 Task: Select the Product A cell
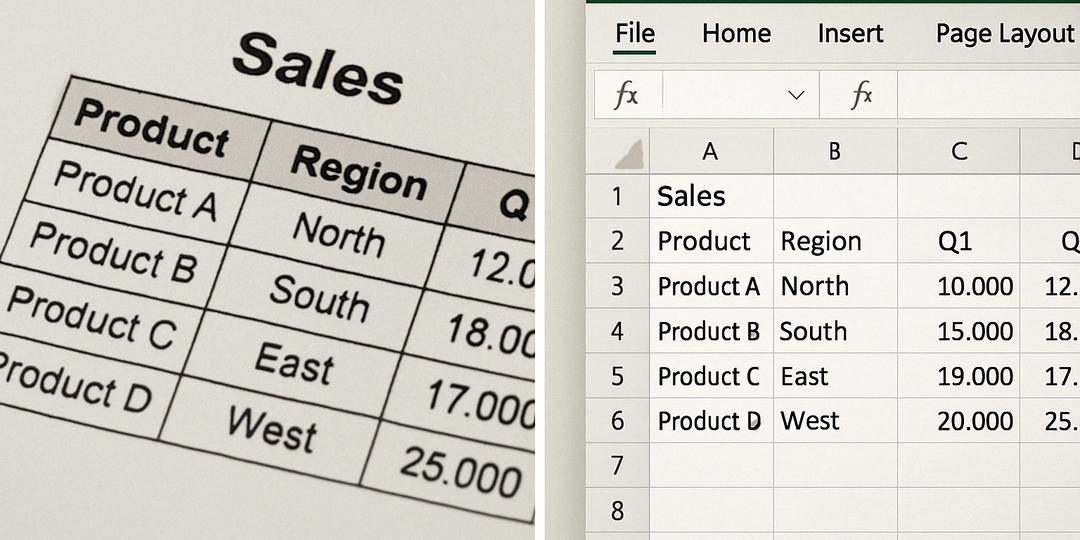point(708,286)
